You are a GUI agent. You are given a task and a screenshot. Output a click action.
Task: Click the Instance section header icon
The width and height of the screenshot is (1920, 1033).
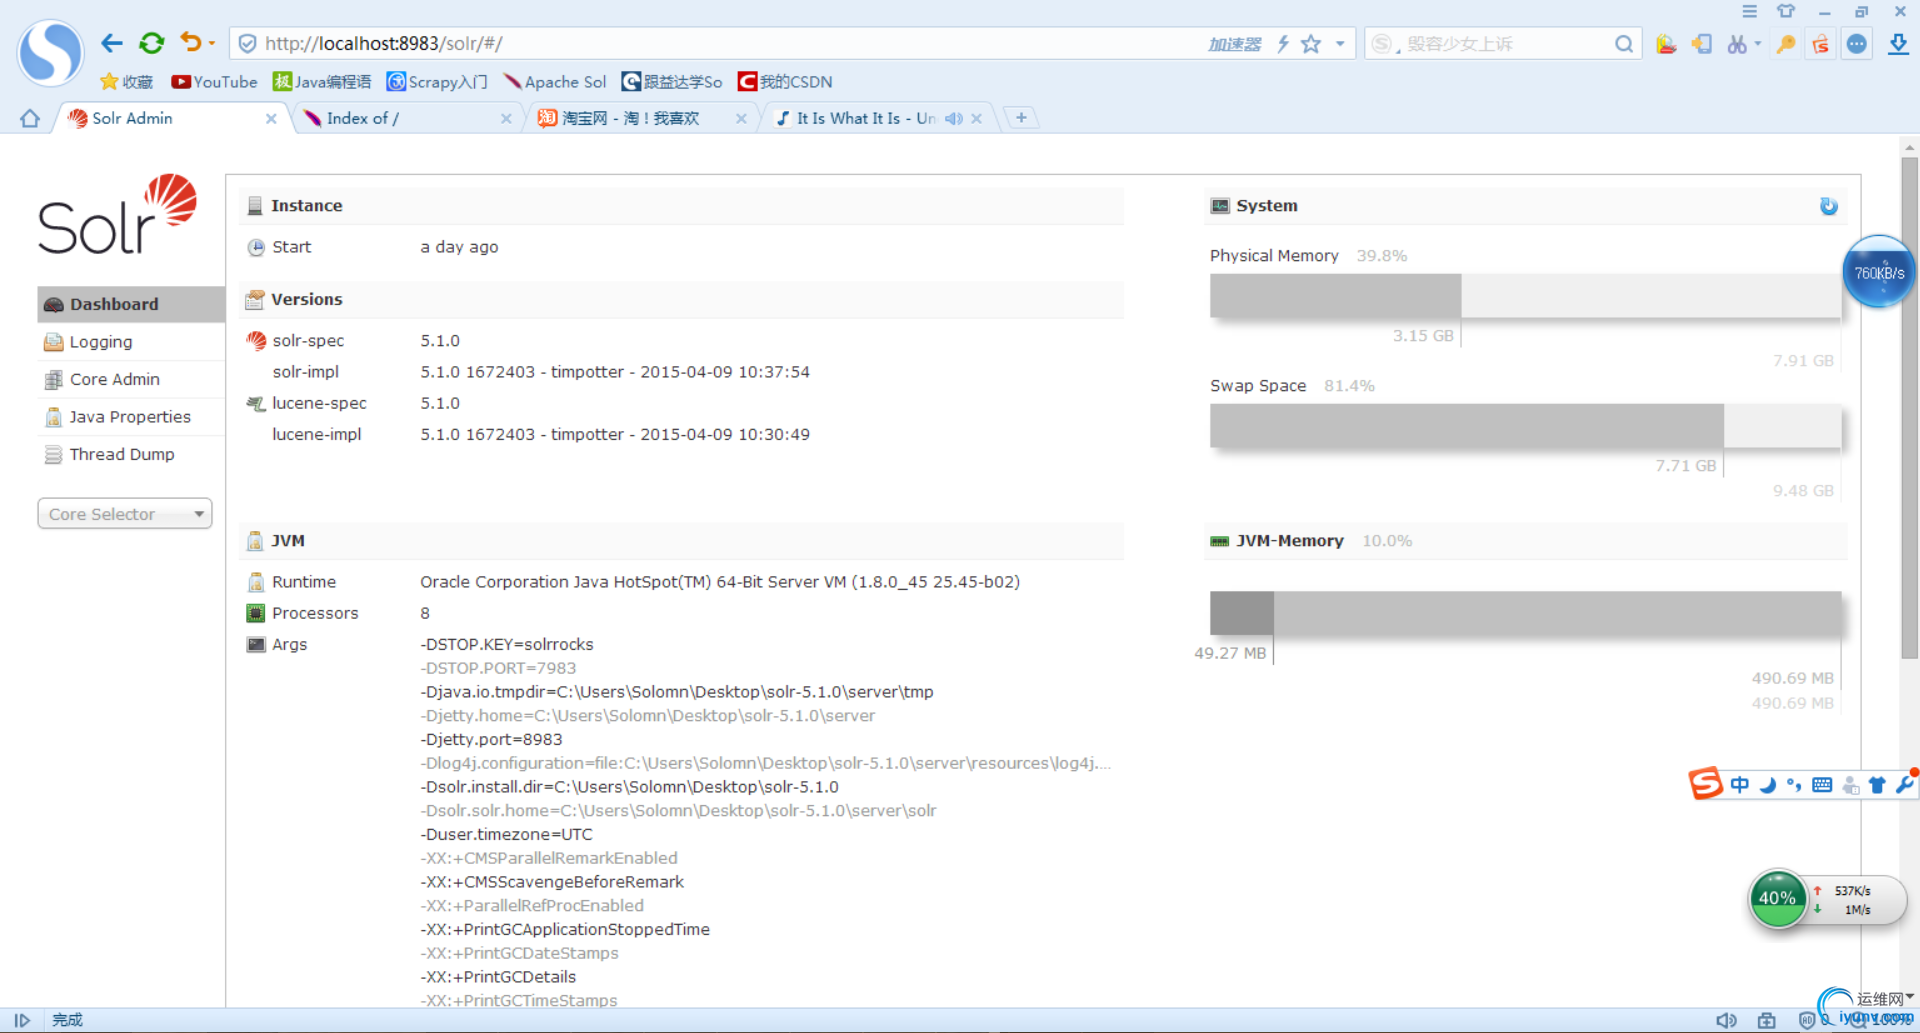click(x=255, y=205)
